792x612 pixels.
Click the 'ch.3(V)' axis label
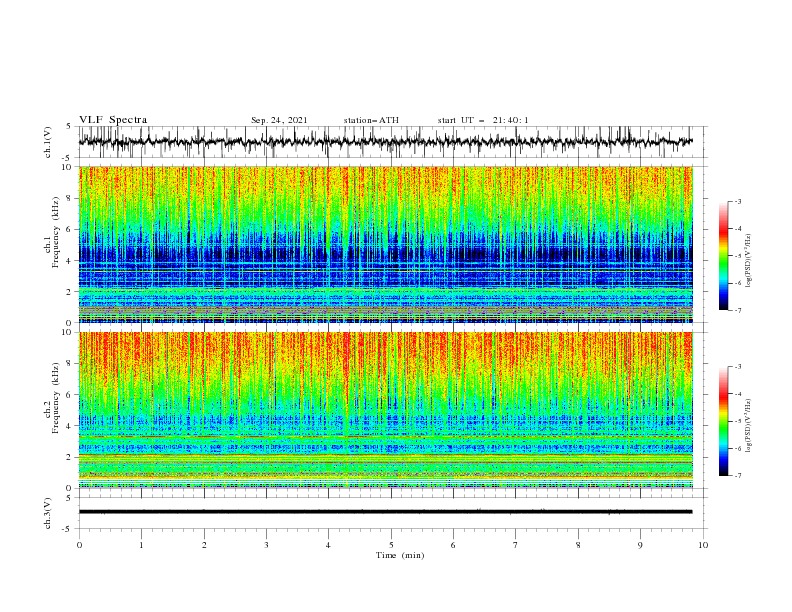[48, 513]
